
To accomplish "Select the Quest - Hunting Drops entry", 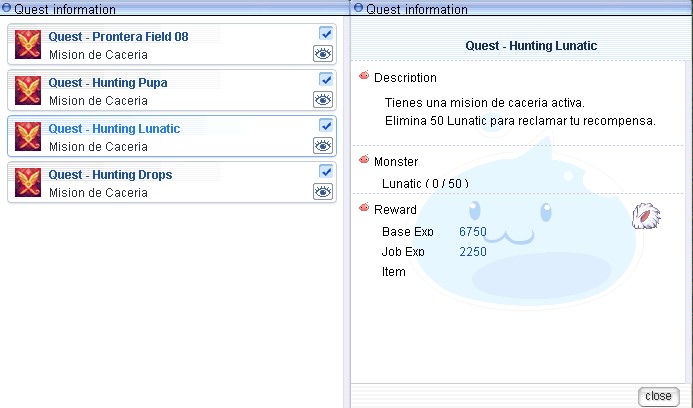I will tap(172, 183).
